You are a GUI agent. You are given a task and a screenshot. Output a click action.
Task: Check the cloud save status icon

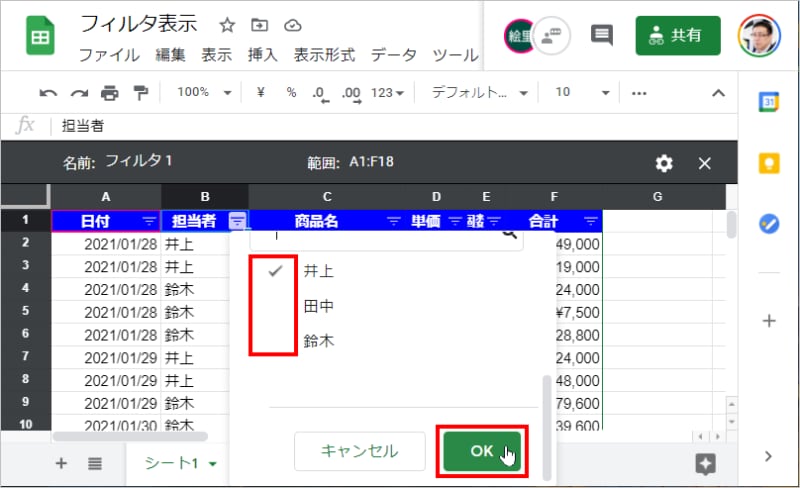tap(293, 25)
